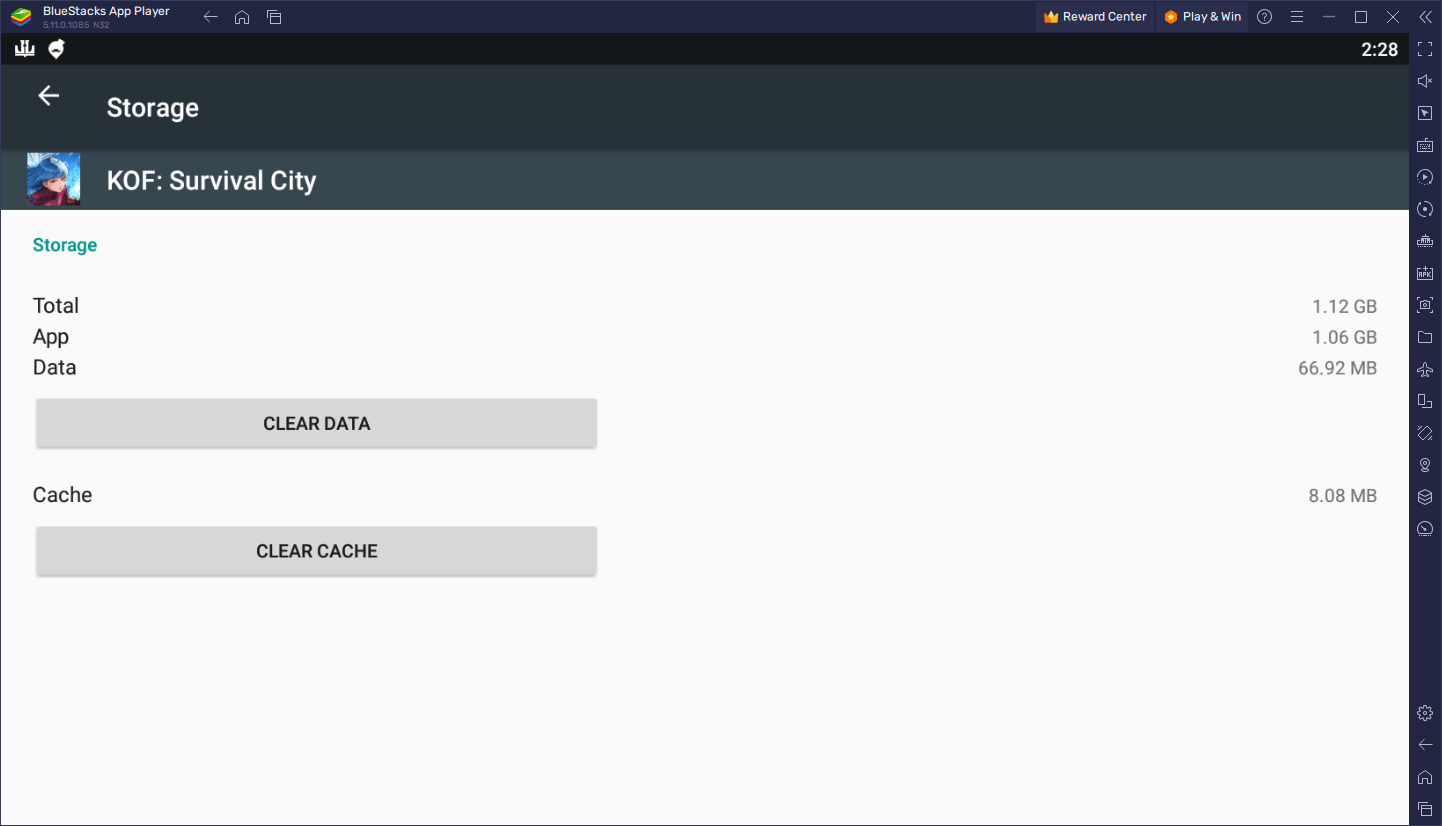Image resolution: width=1442 pixels, height=826 pixels.
Task: Click the sidebar Android back arrow
Action: click(x=1425, y=745)
